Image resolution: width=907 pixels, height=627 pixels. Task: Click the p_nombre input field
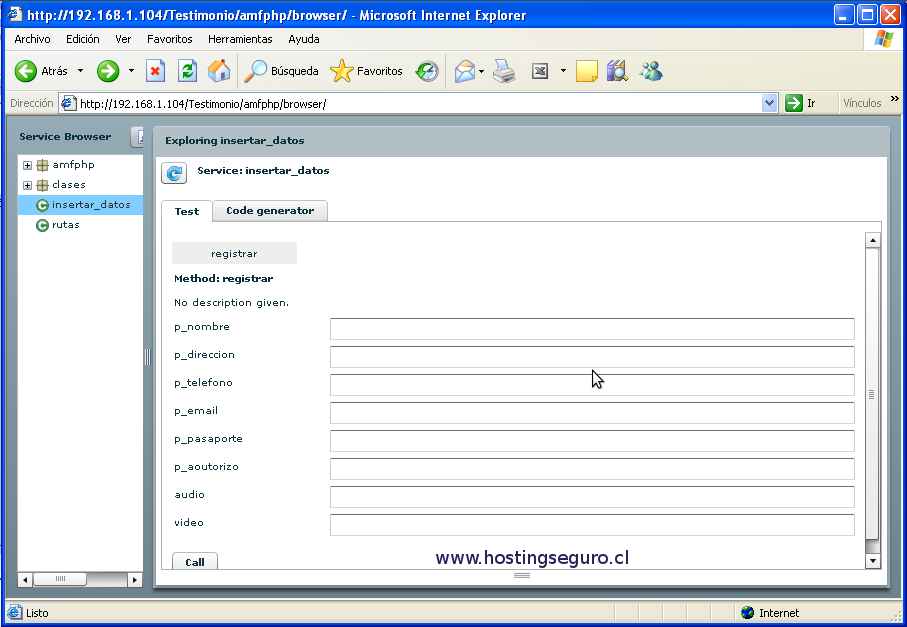(x=592, y=329)
